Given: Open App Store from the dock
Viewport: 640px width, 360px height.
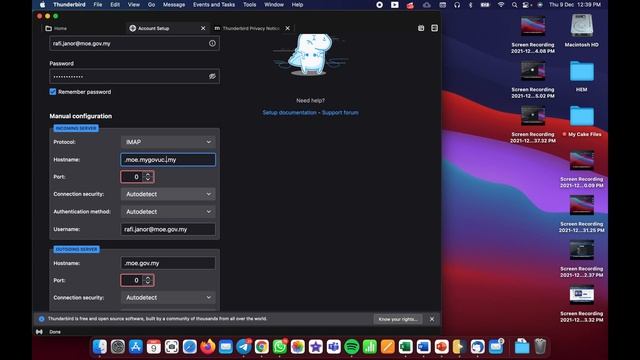Looking at the screenshot, I should pos(136,347).
